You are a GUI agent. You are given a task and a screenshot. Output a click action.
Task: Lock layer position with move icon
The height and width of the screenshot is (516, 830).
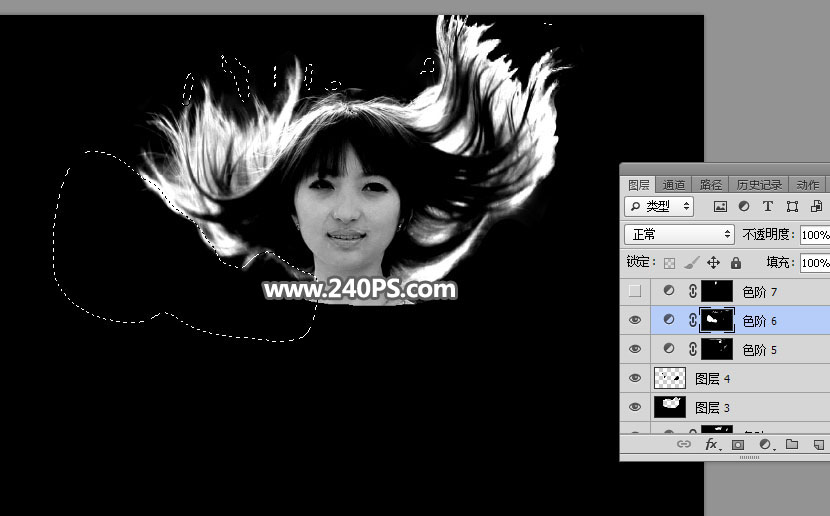(x=713, y=263)
